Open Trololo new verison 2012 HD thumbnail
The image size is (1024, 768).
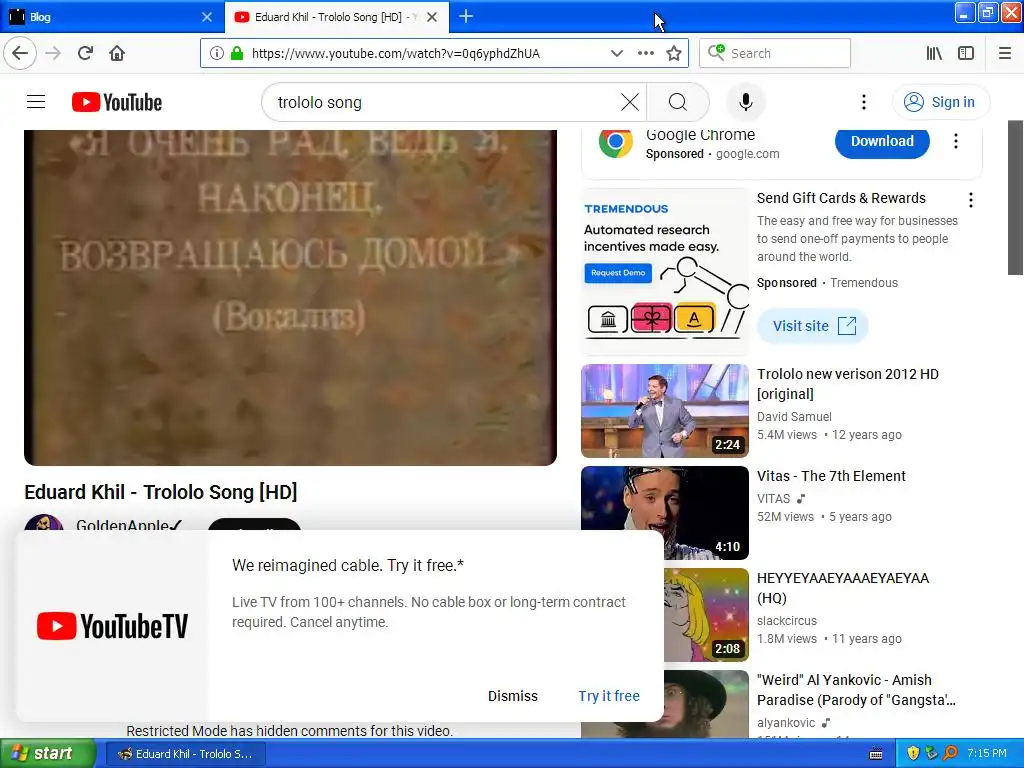pos(664,411)
